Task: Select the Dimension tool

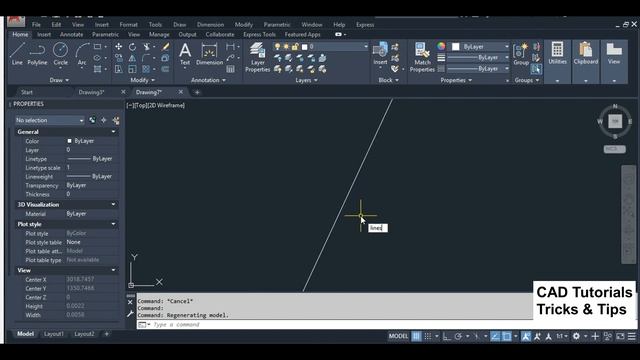Action: click(x=209, y=53)
